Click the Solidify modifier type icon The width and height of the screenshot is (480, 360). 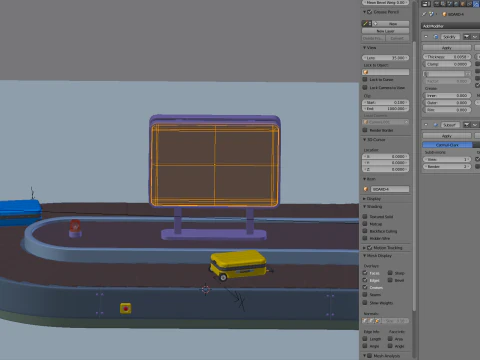[436, 37]
